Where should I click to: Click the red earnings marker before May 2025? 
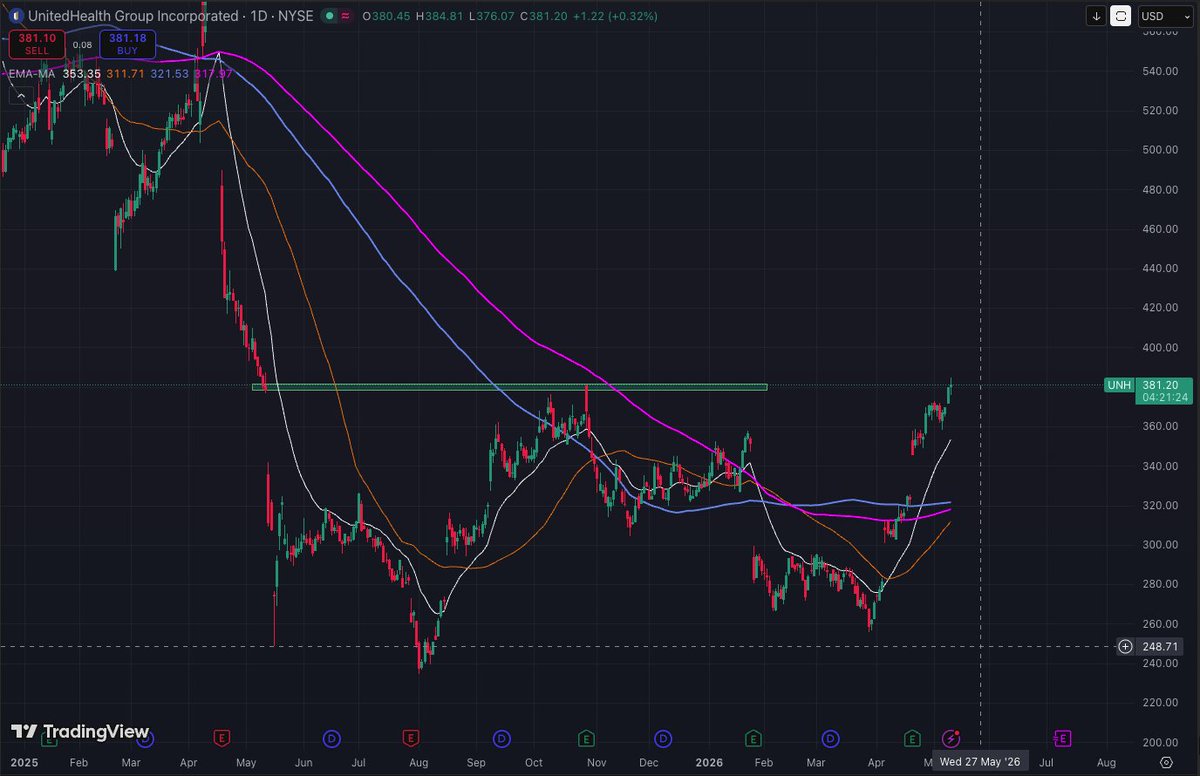point(222,739)
